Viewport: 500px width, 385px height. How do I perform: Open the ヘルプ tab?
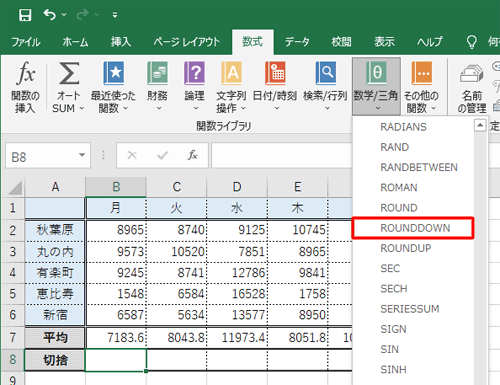(430, 42)
